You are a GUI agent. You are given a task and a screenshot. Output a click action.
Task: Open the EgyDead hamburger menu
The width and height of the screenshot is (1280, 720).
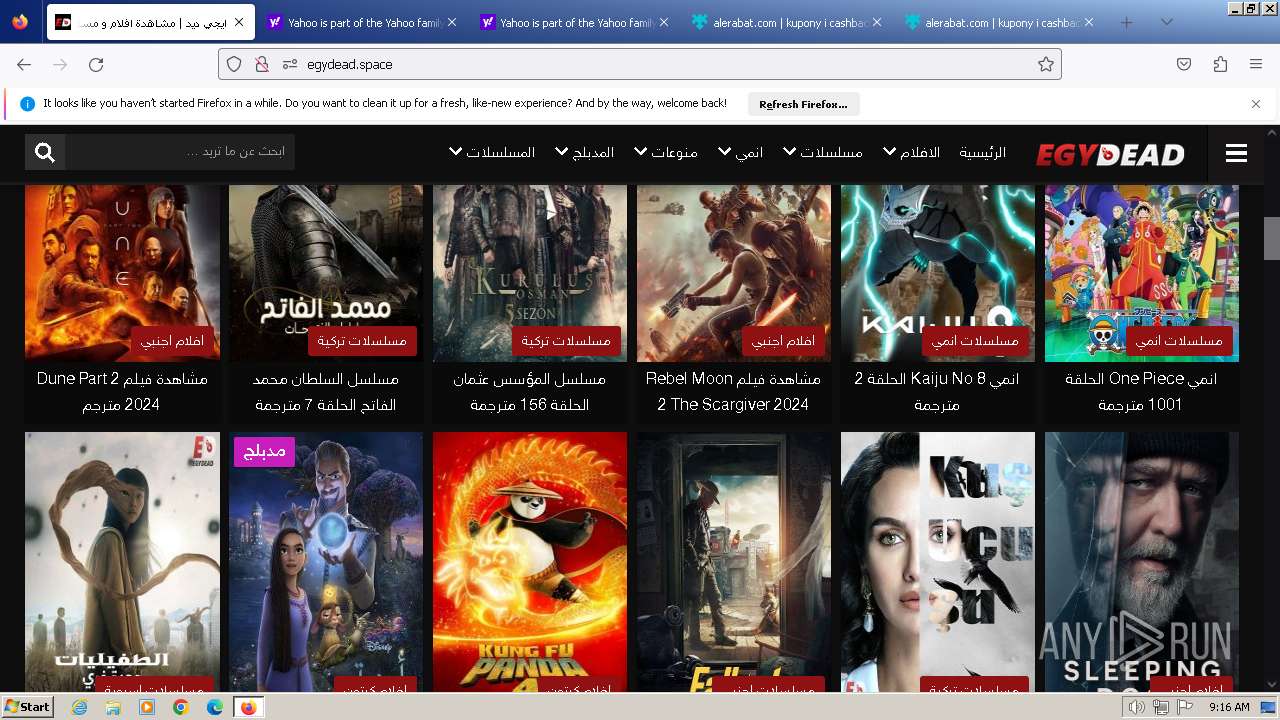[x=1236, y=153]
